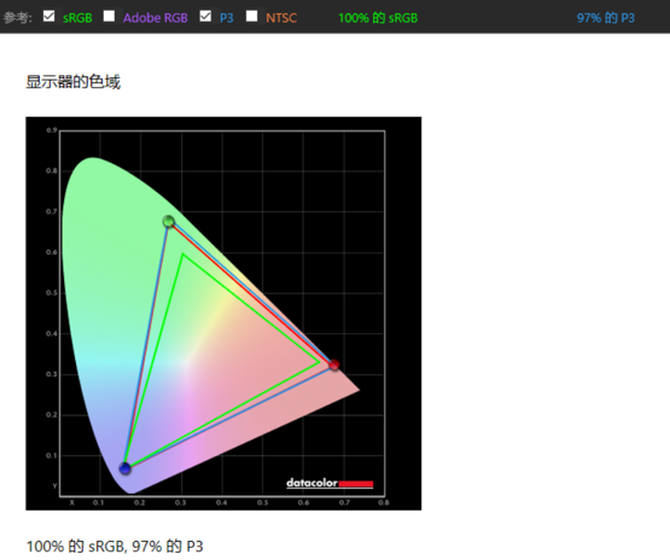This screenshot has width=670, height=560.
Task: Enable the Adobe RGB reference checkbox
Action: coord(109,17)
